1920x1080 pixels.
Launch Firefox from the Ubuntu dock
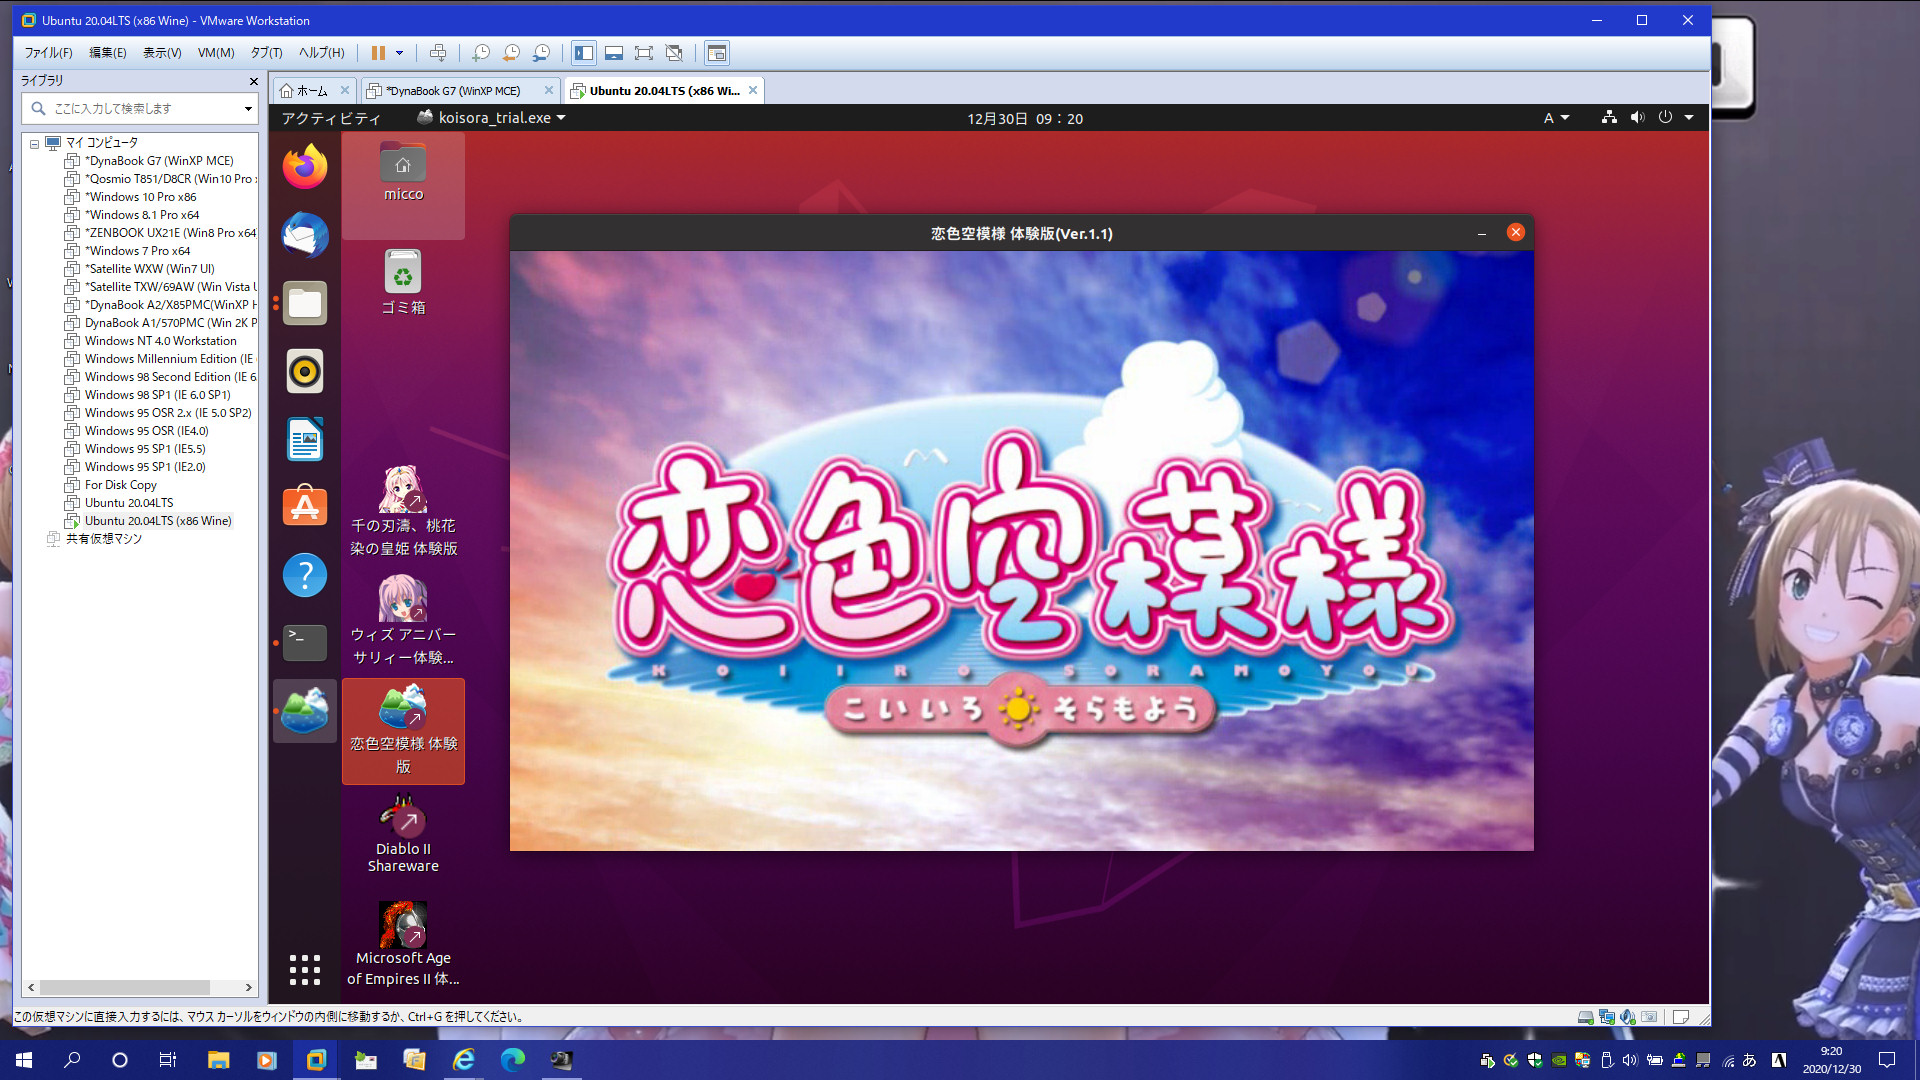tap(305, 166)
